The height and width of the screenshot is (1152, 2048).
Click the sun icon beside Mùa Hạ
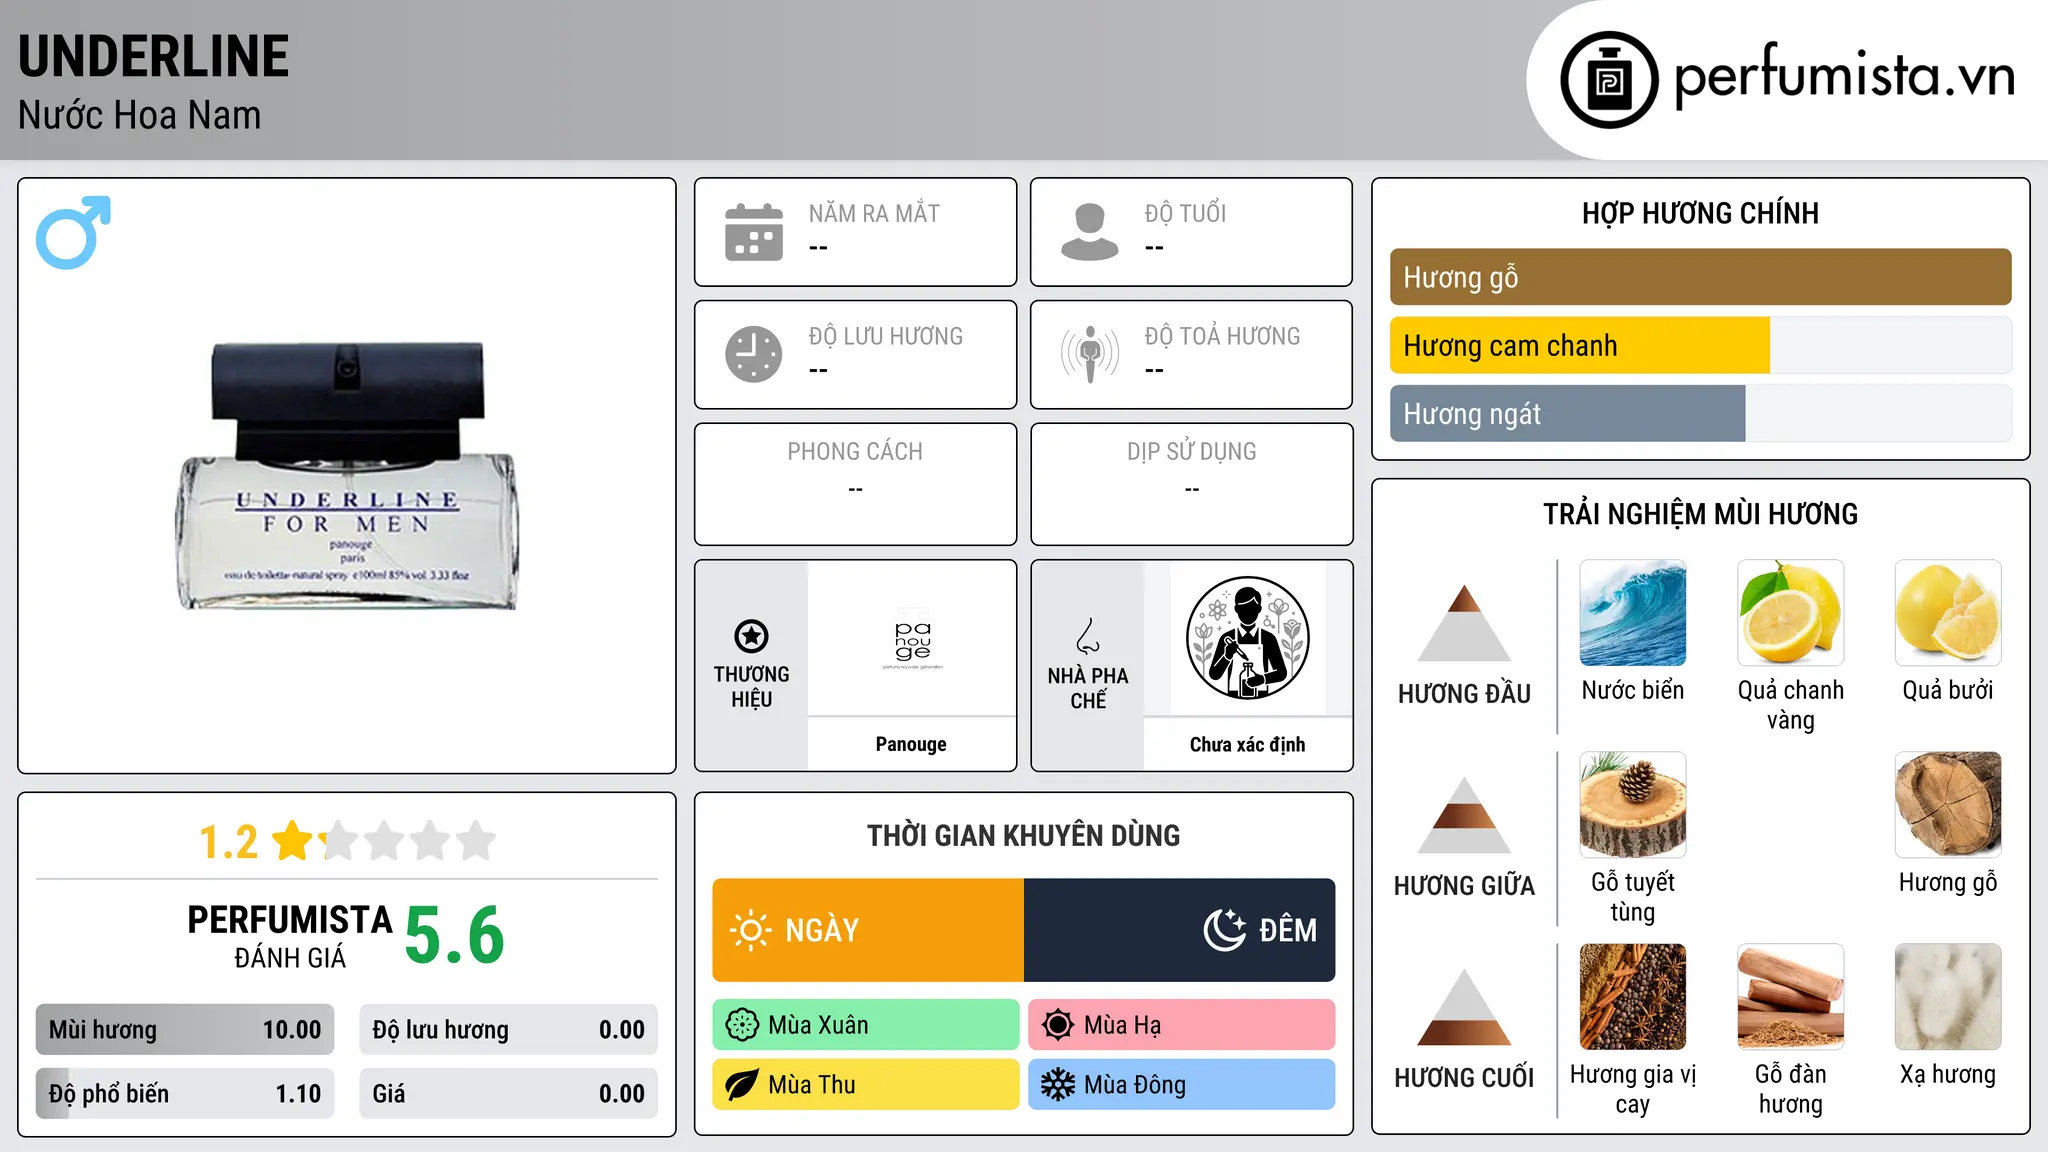pyautogui.click(x=1058, y=1025)
